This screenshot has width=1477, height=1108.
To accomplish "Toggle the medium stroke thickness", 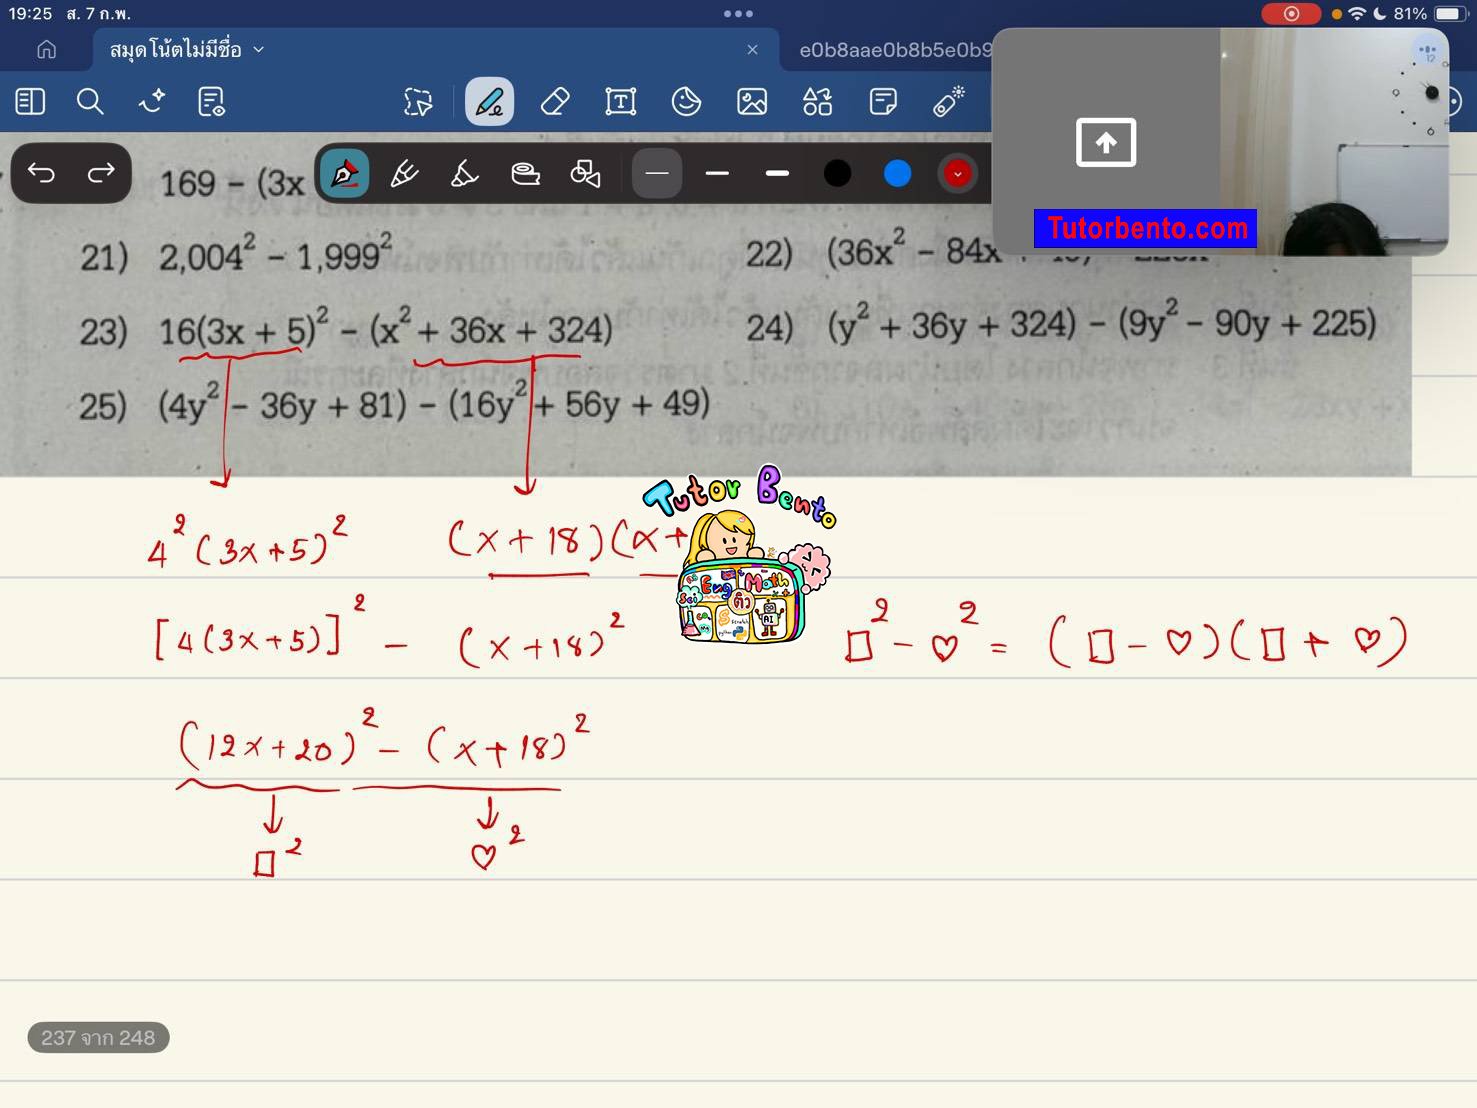I will pos(717,173).
